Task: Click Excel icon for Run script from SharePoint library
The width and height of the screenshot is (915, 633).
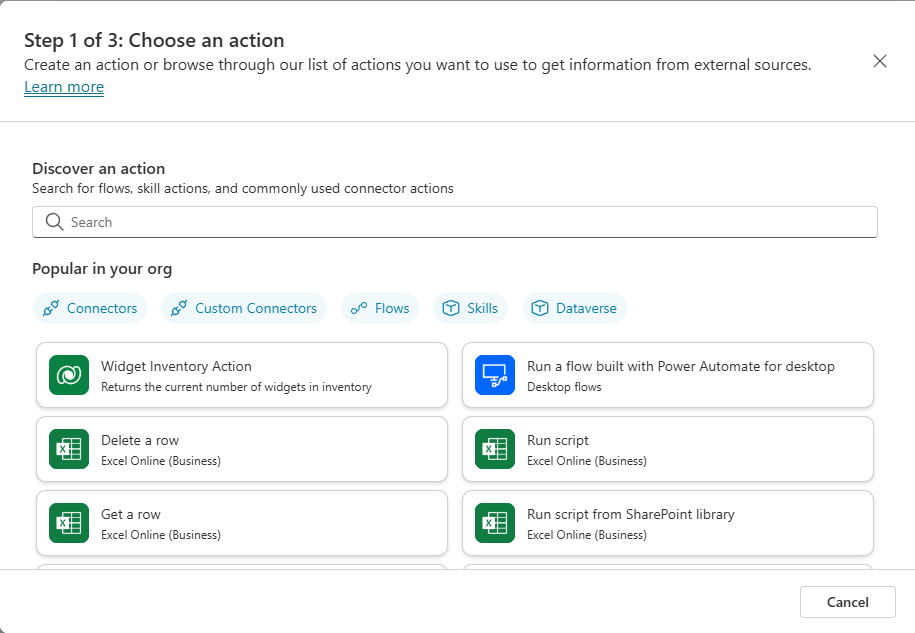Action: coord(495,523)
